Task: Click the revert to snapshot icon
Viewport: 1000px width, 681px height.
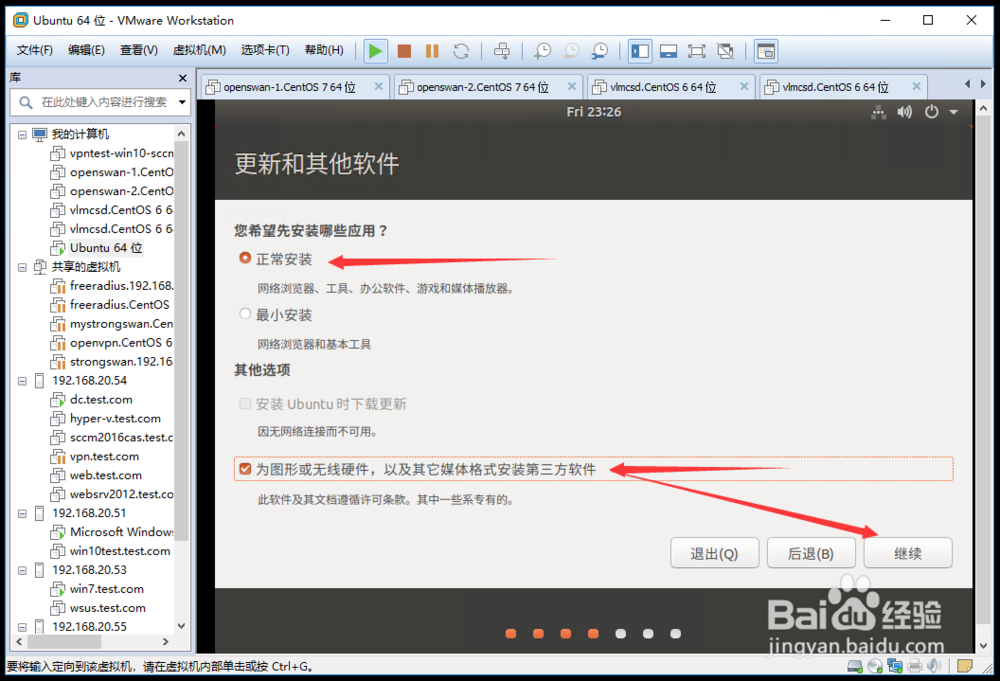Action: [x=571, y=51]
